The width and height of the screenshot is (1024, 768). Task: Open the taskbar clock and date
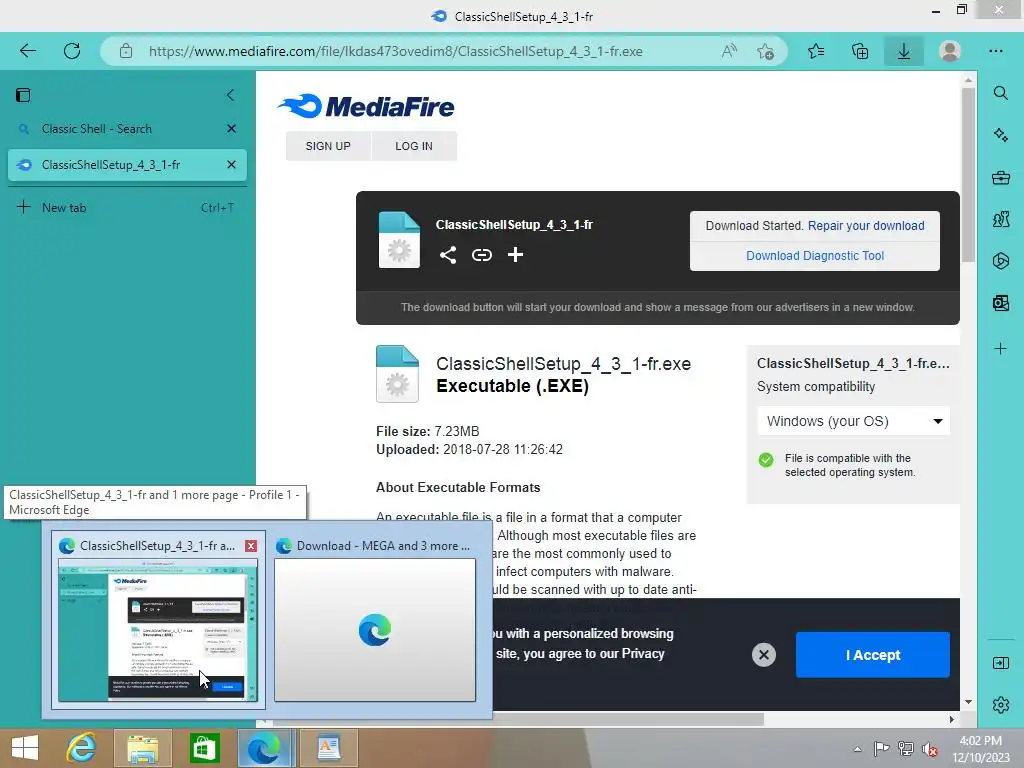tap(980, 749)
